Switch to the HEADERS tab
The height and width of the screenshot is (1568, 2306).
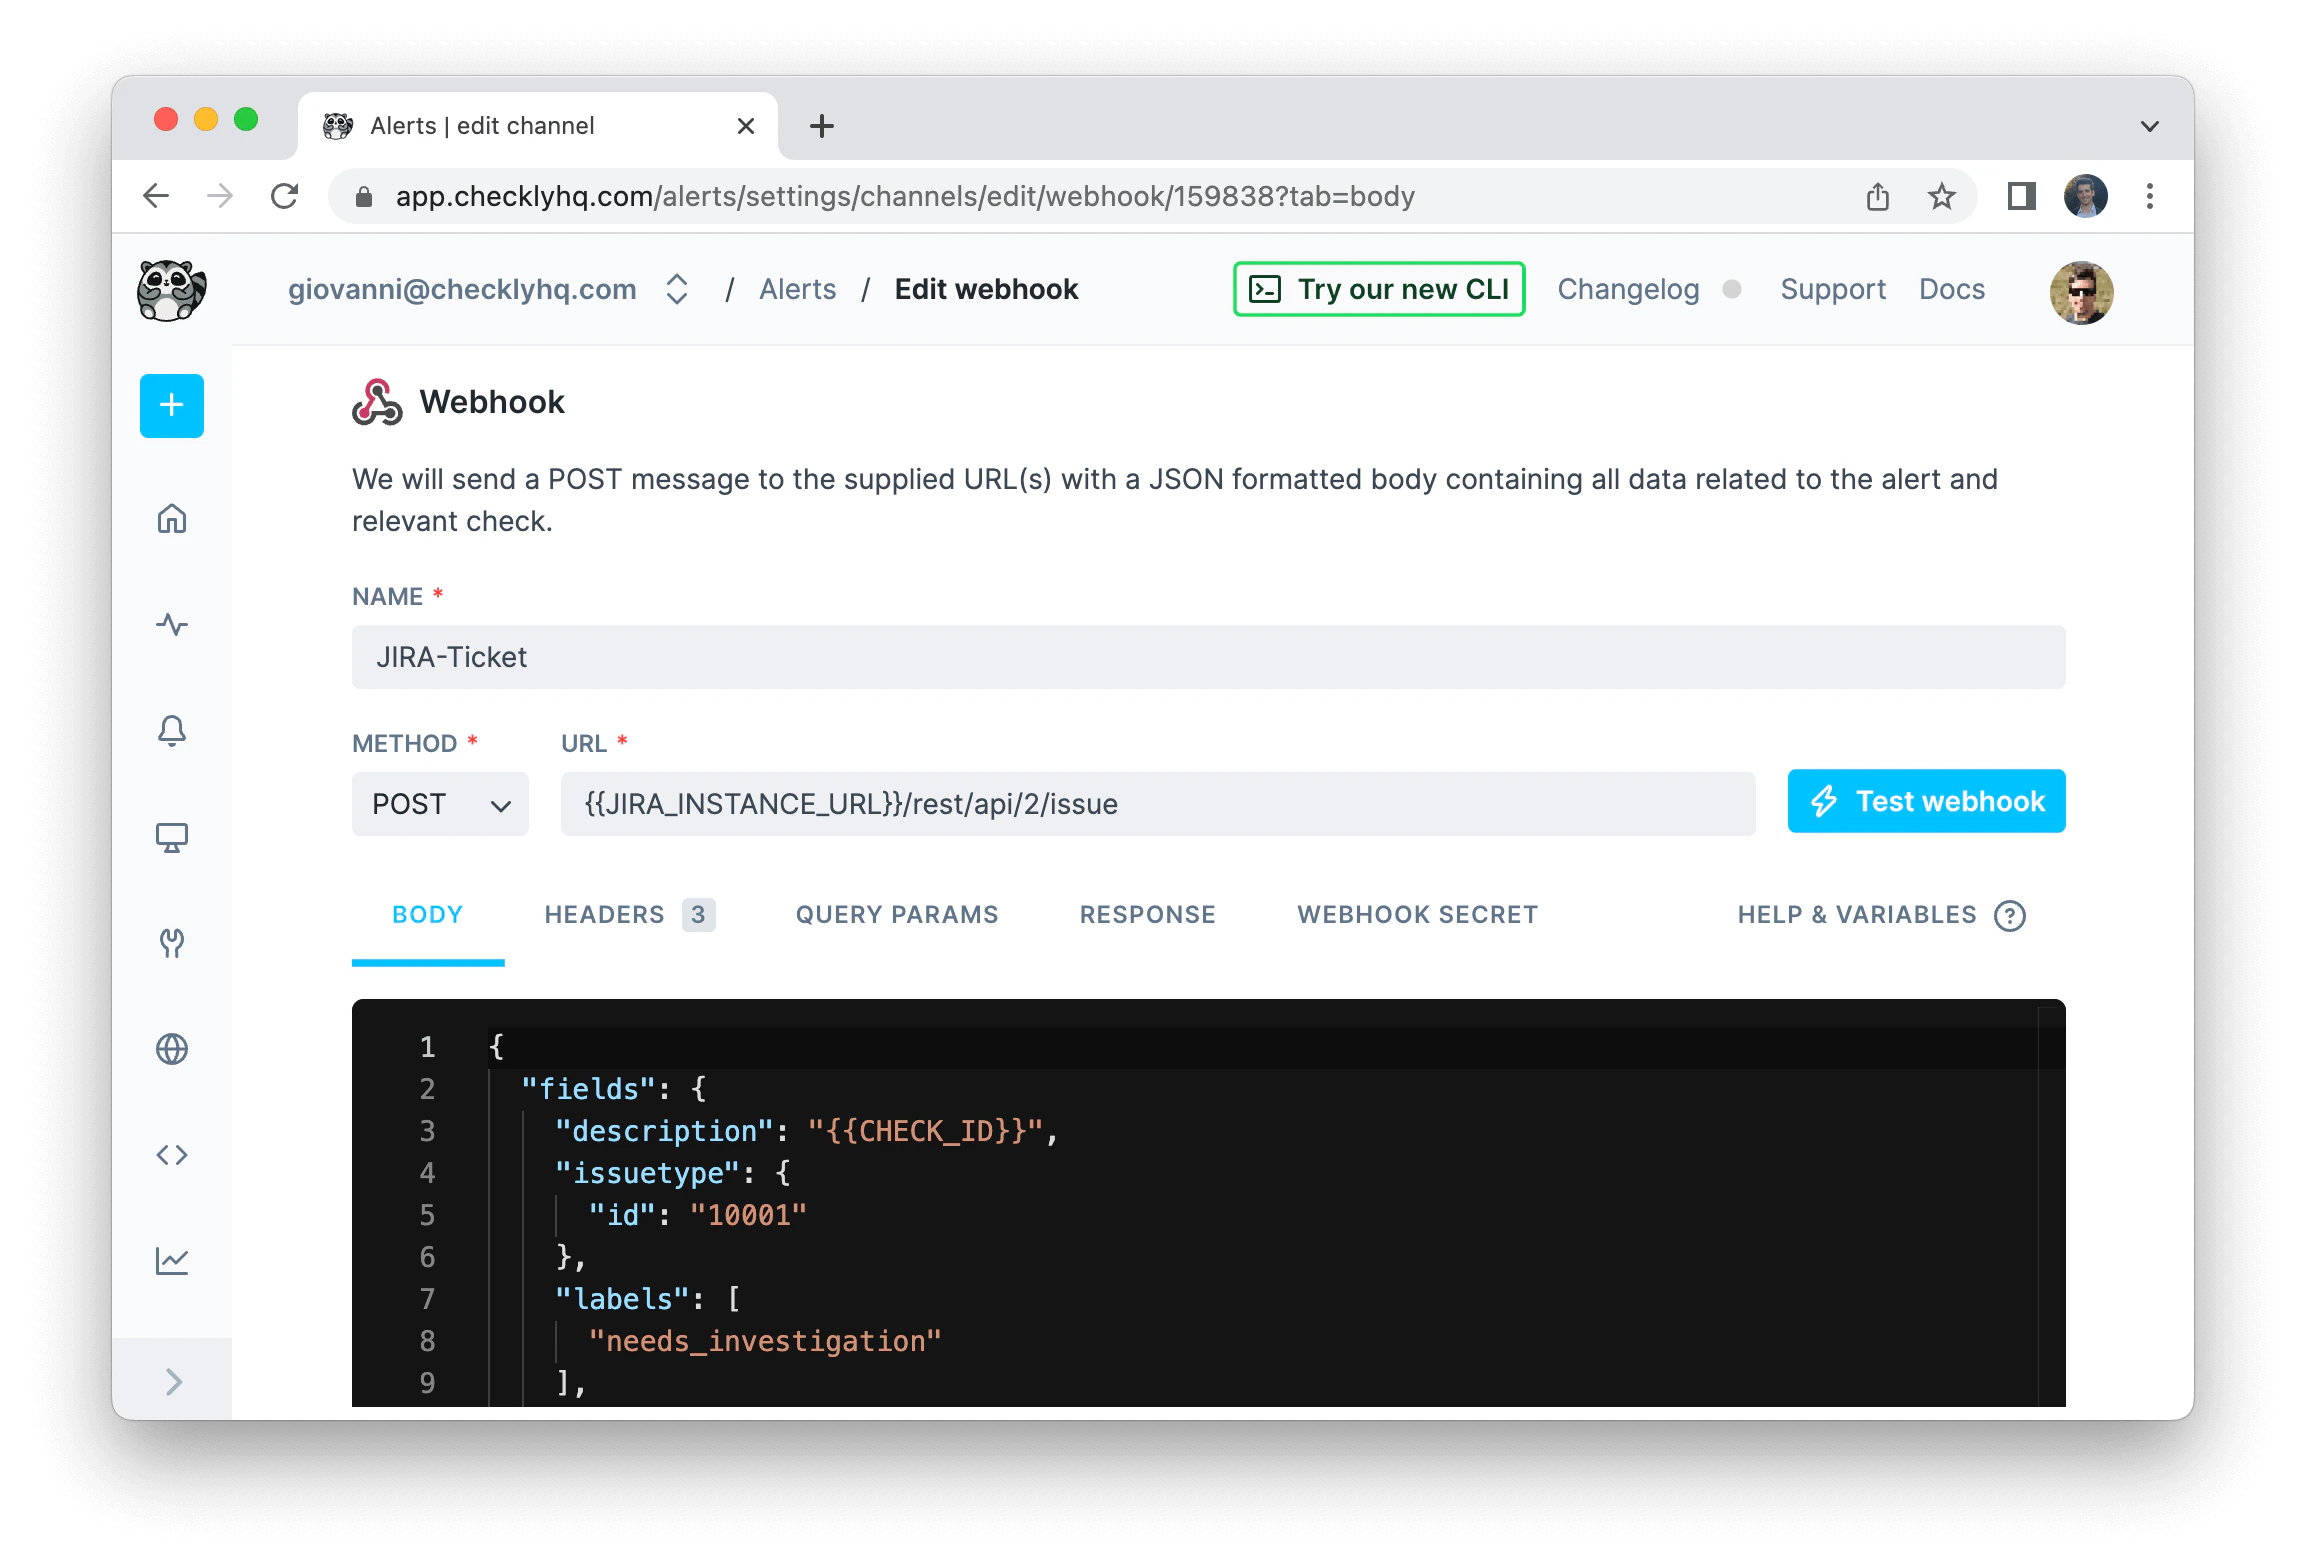[605, 914]
